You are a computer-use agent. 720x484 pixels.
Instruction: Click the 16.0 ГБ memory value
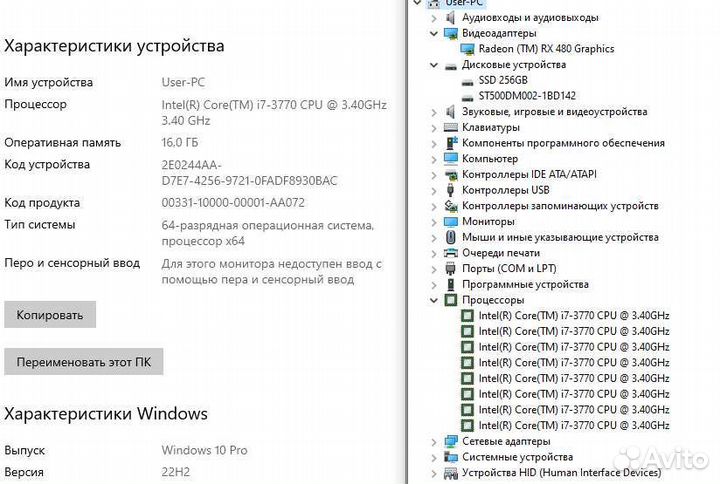(180, 142)
